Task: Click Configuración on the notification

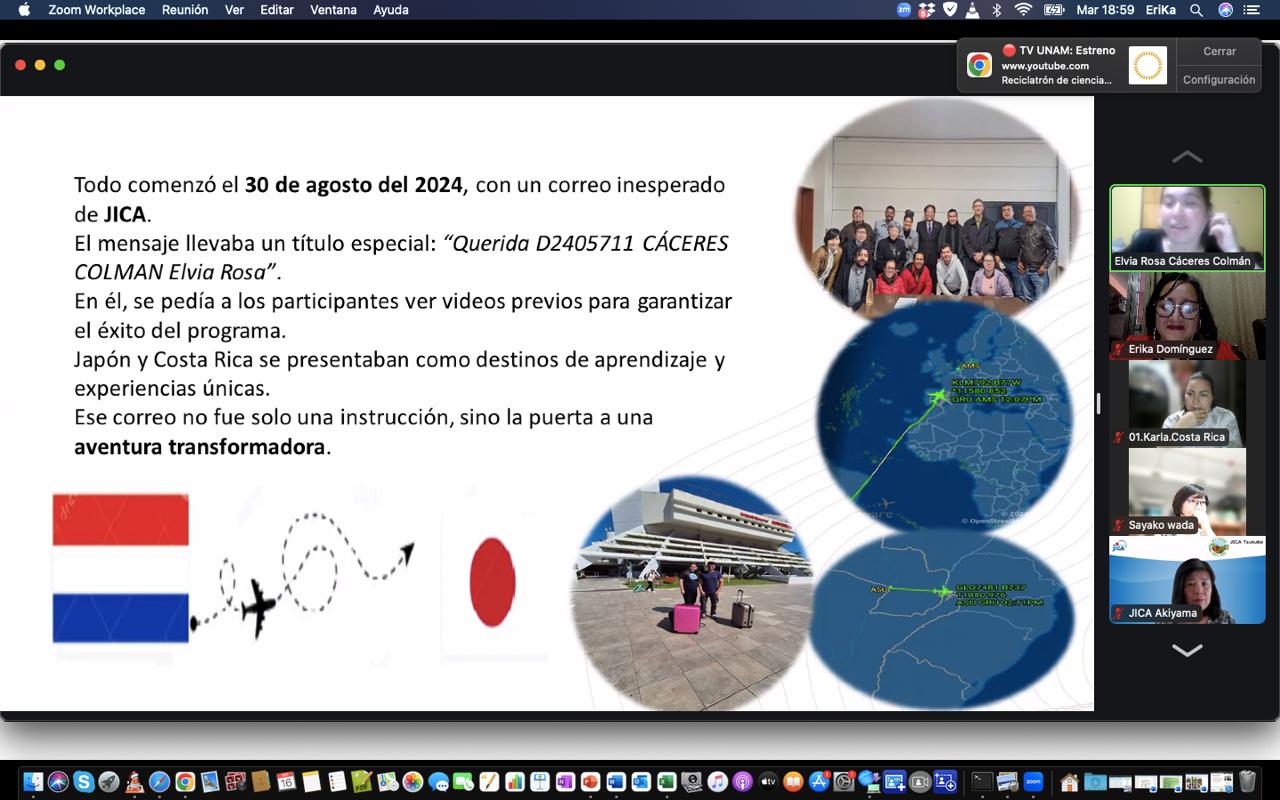Action: (1219, 80)
